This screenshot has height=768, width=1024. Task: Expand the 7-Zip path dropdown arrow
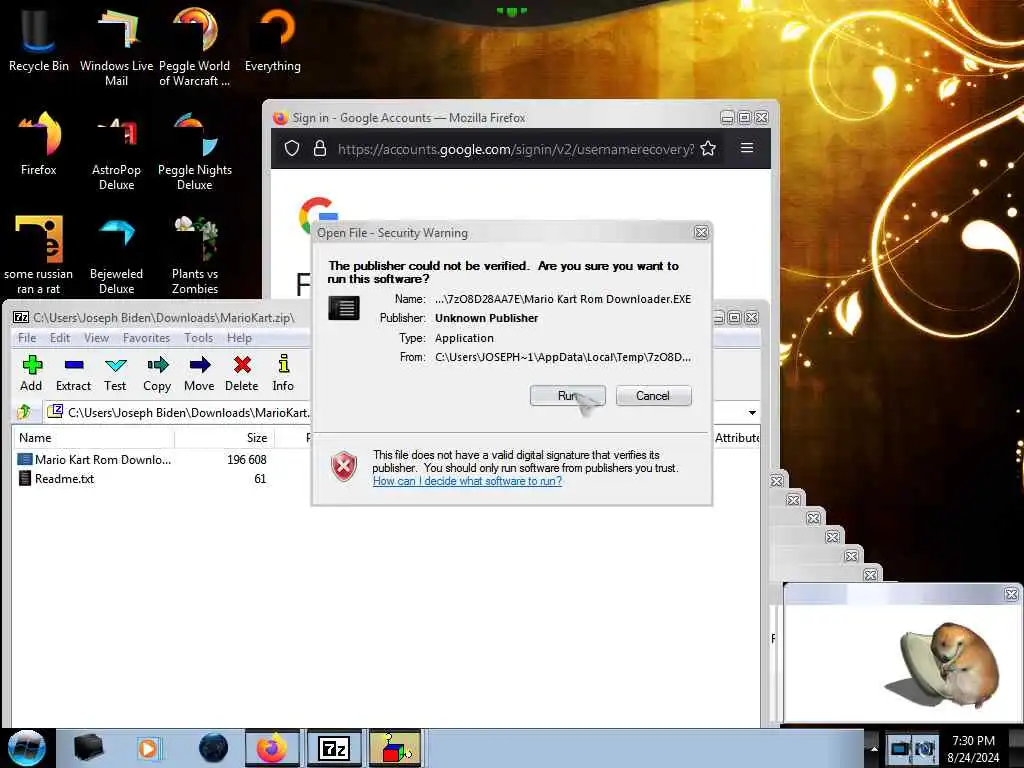click(752, 413)
